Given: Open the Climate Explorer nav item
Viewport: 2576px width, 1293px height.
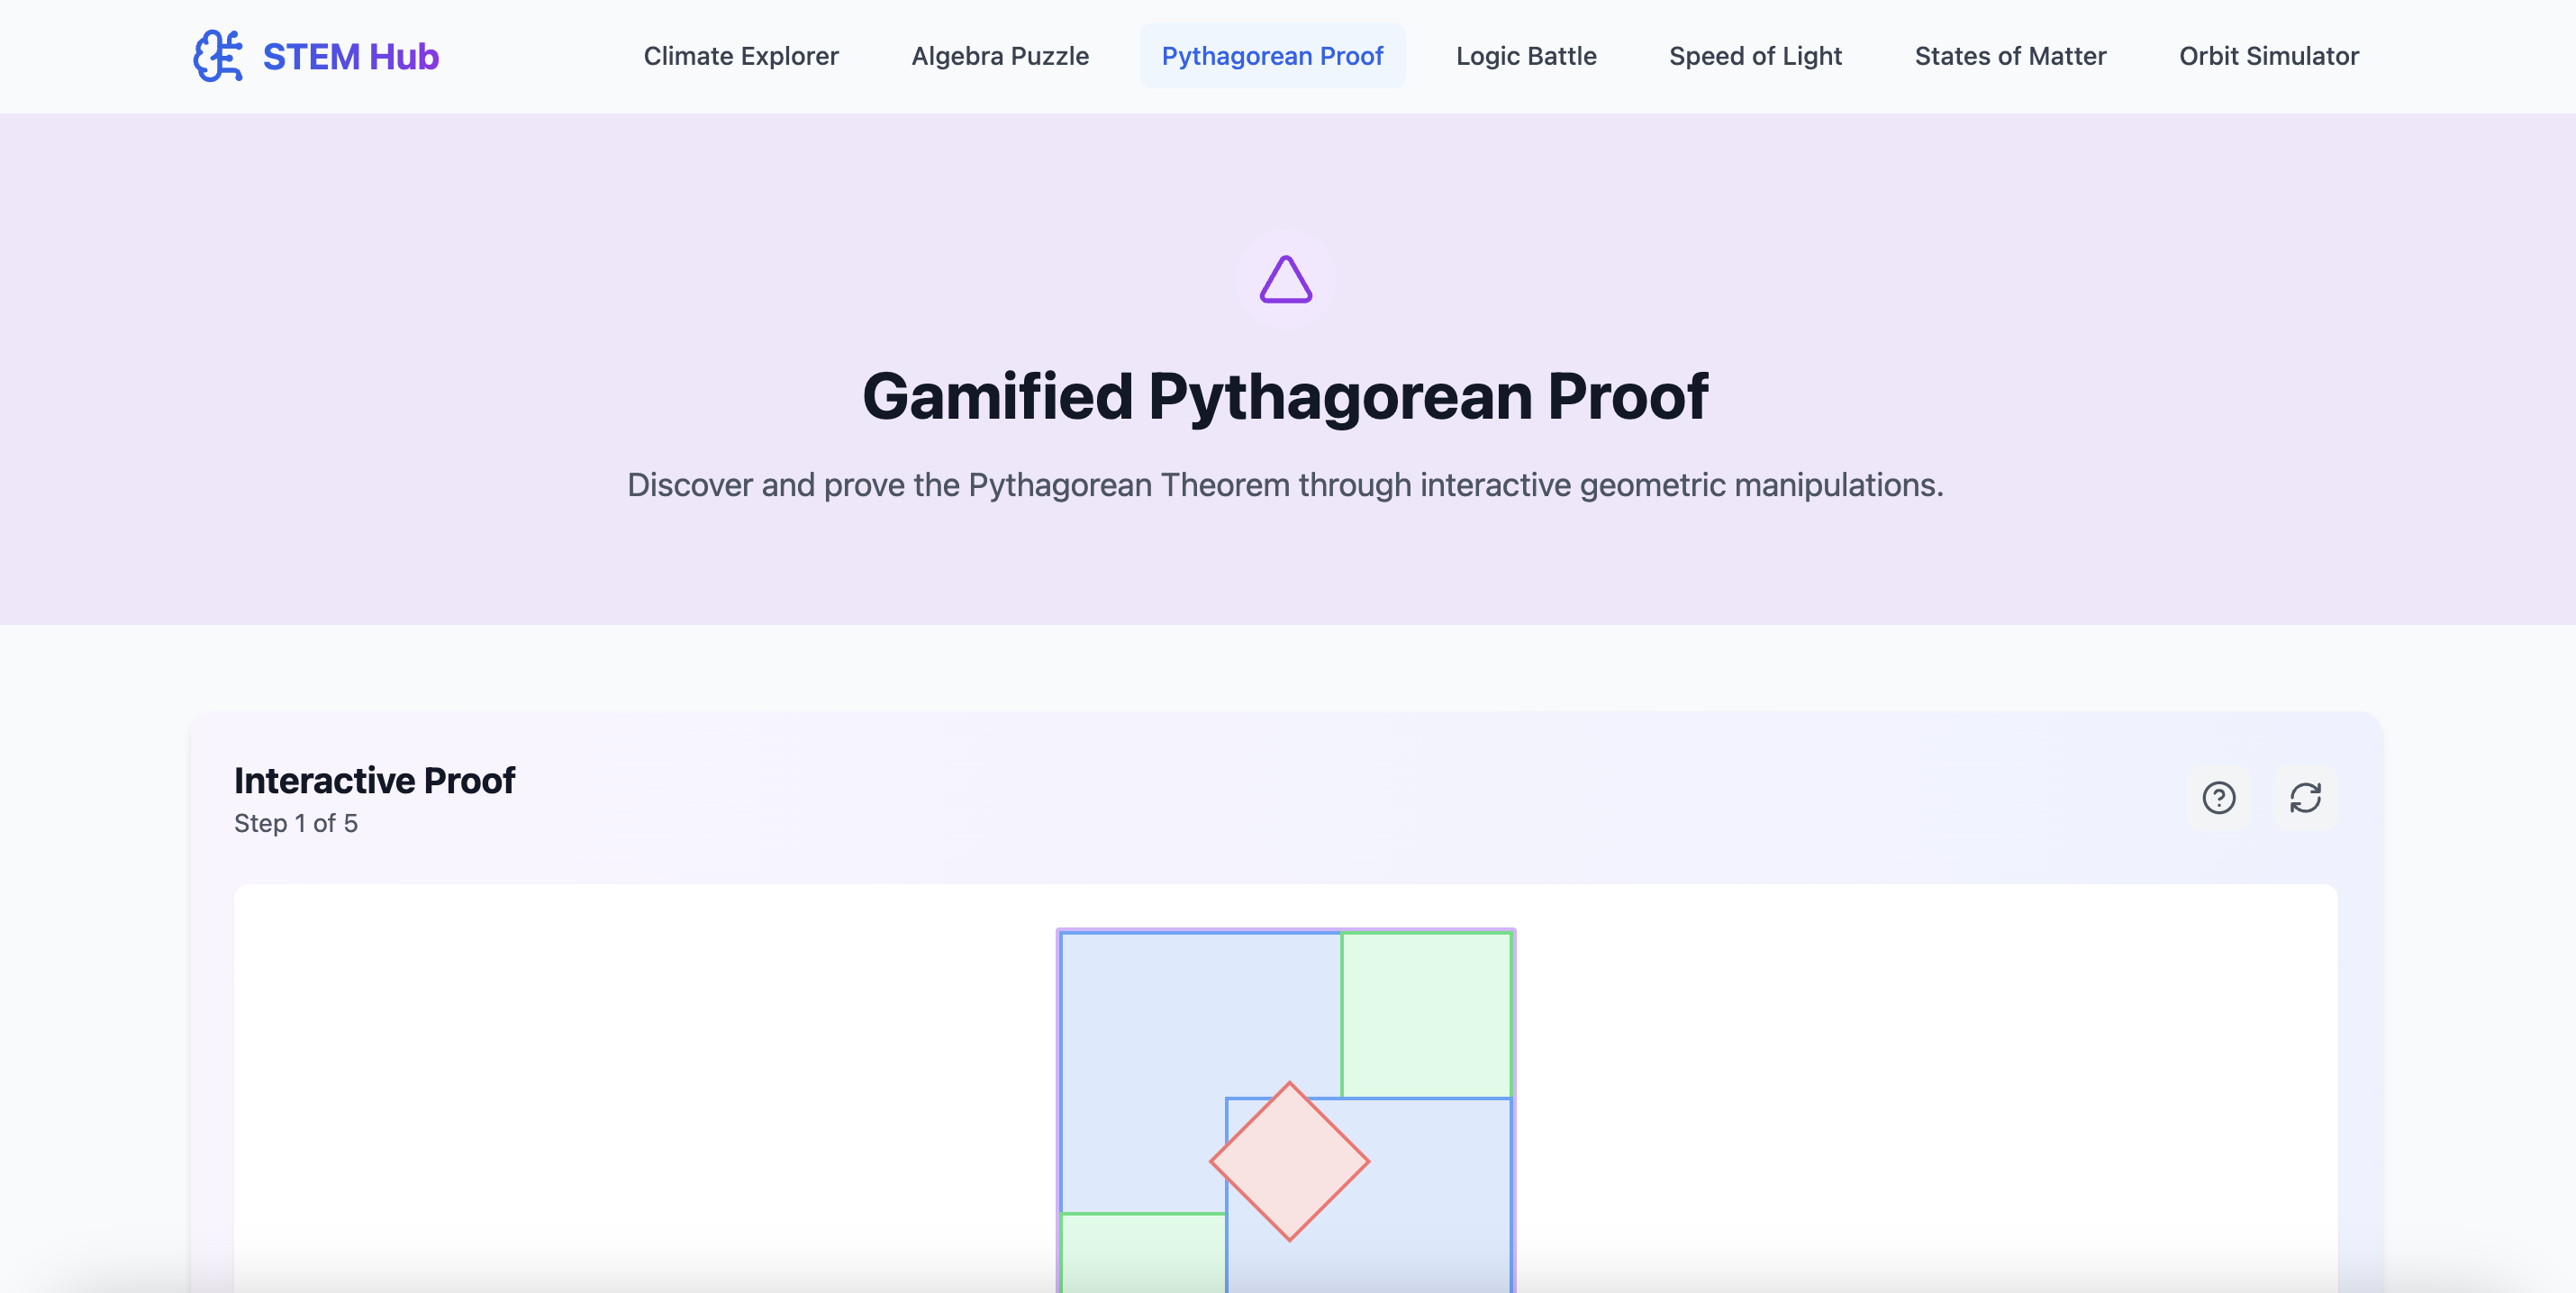Looking at the screenshot, I should [740, 56].
